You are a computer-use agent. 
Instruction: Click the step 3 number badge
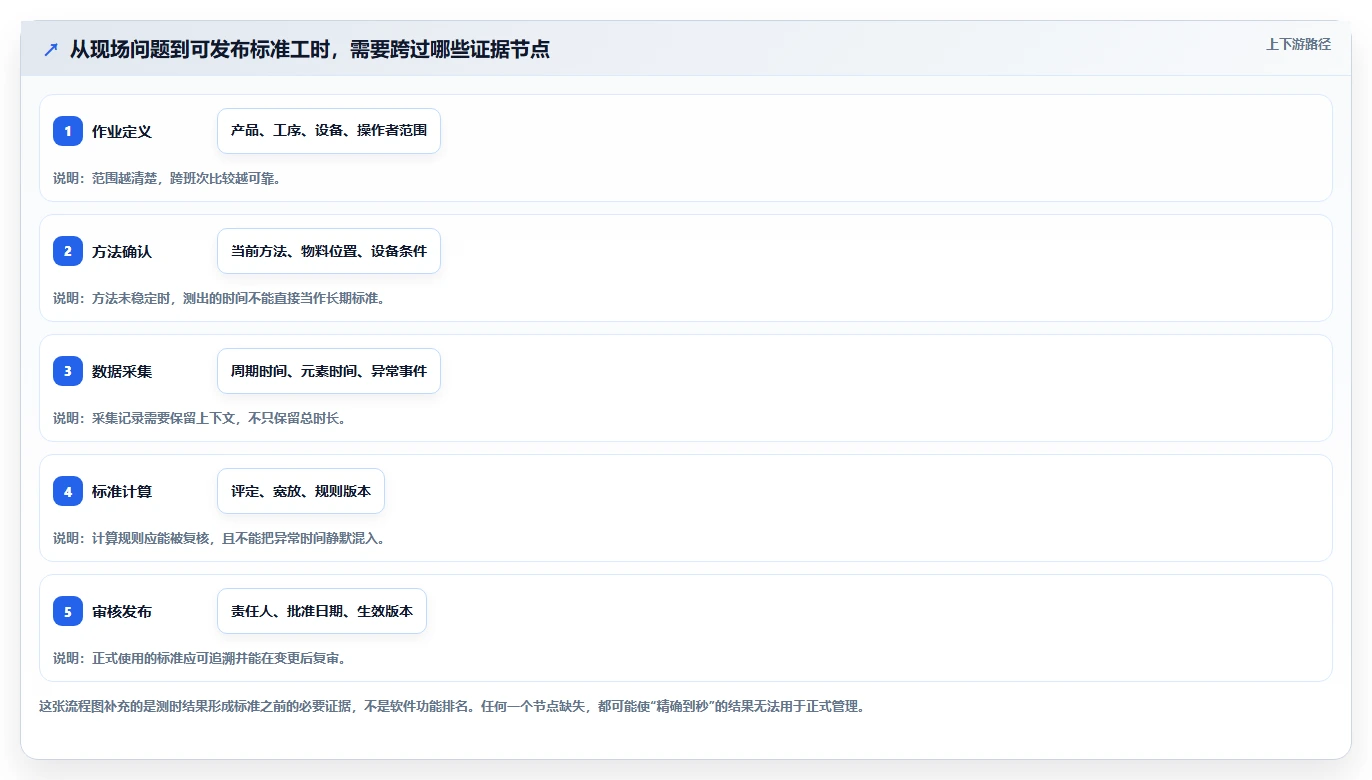click(x=68, y=371)
